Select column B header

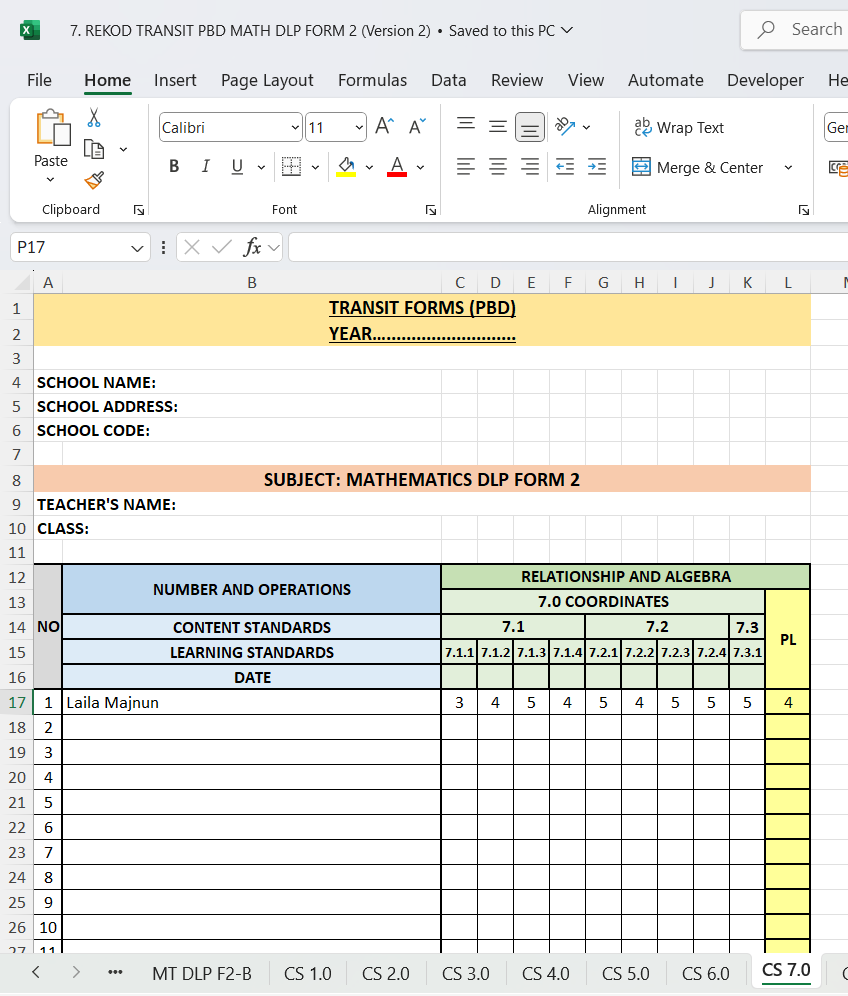coord(252,283)
